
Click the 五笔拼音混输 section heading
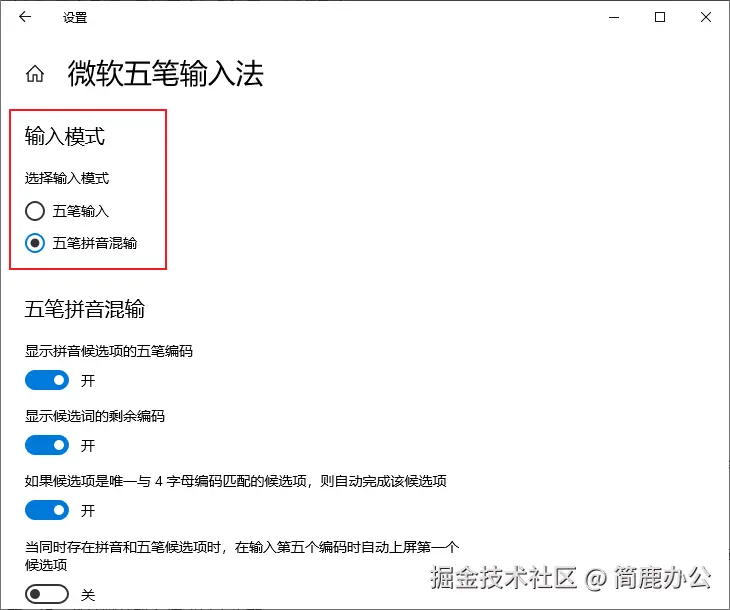click(x=85, y=309)
